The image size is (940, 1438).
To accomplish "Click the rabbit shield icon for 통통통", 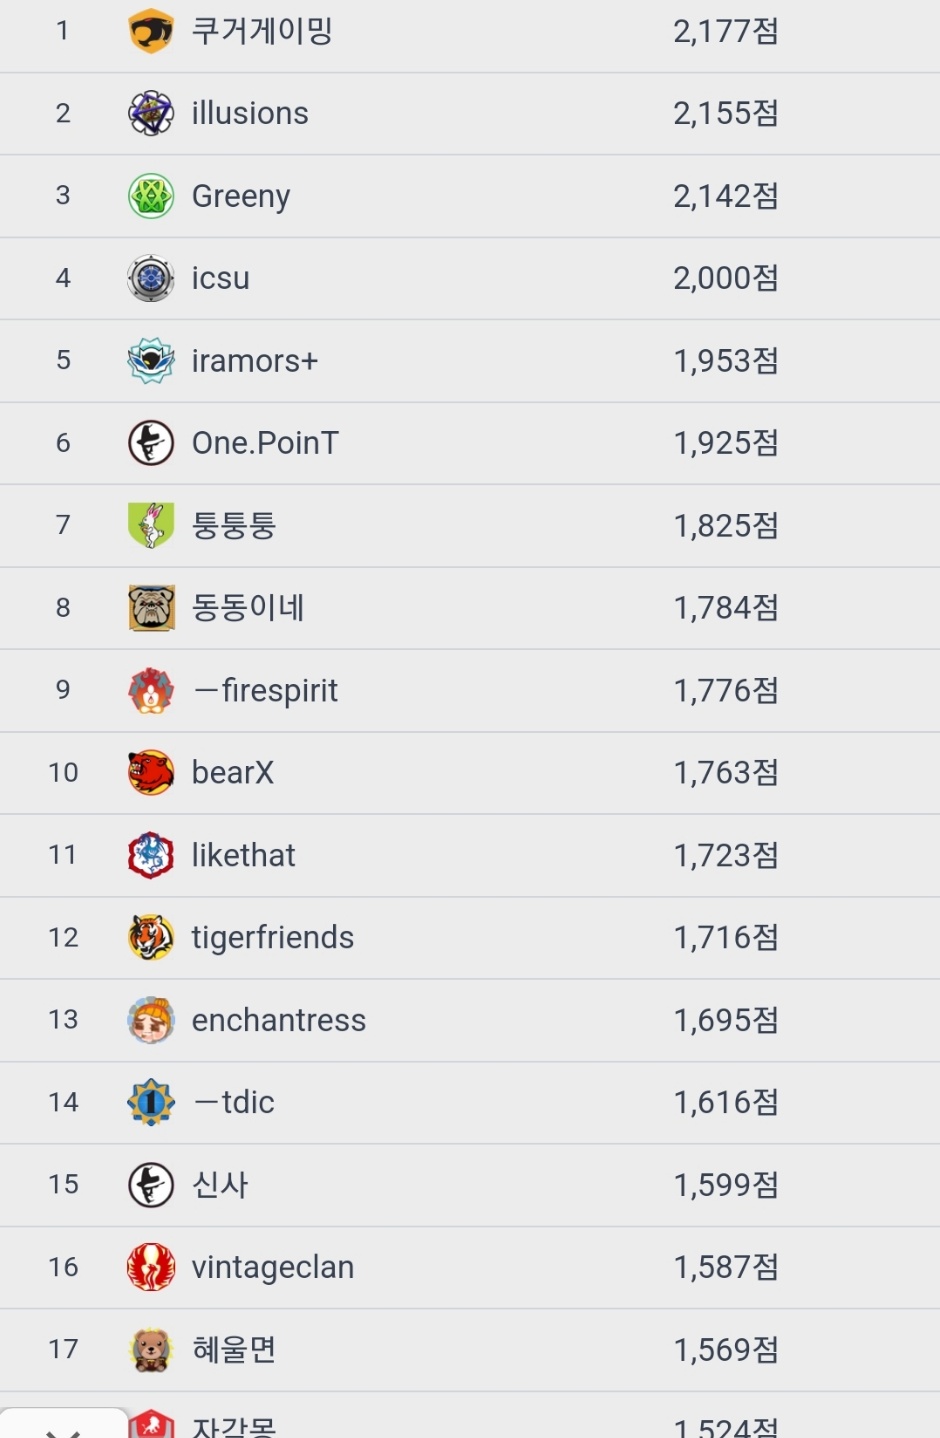I will [151, 525].
